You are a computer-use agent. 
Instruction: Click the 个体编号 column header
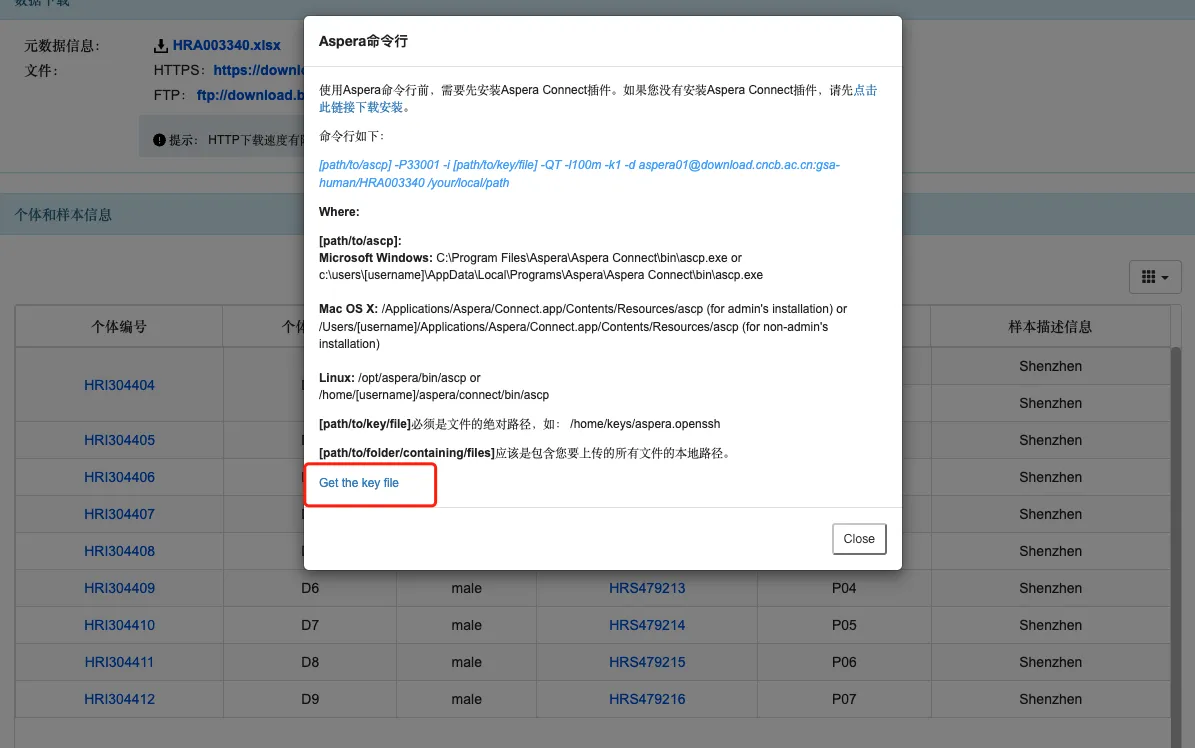119,326
